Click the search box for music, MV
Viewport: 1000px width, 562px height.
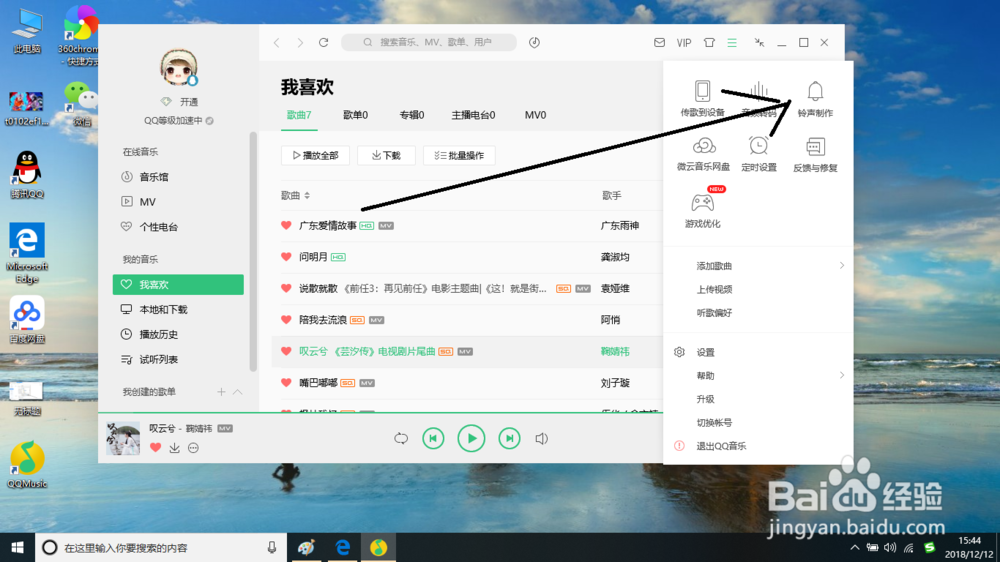[x=429, y=42]
